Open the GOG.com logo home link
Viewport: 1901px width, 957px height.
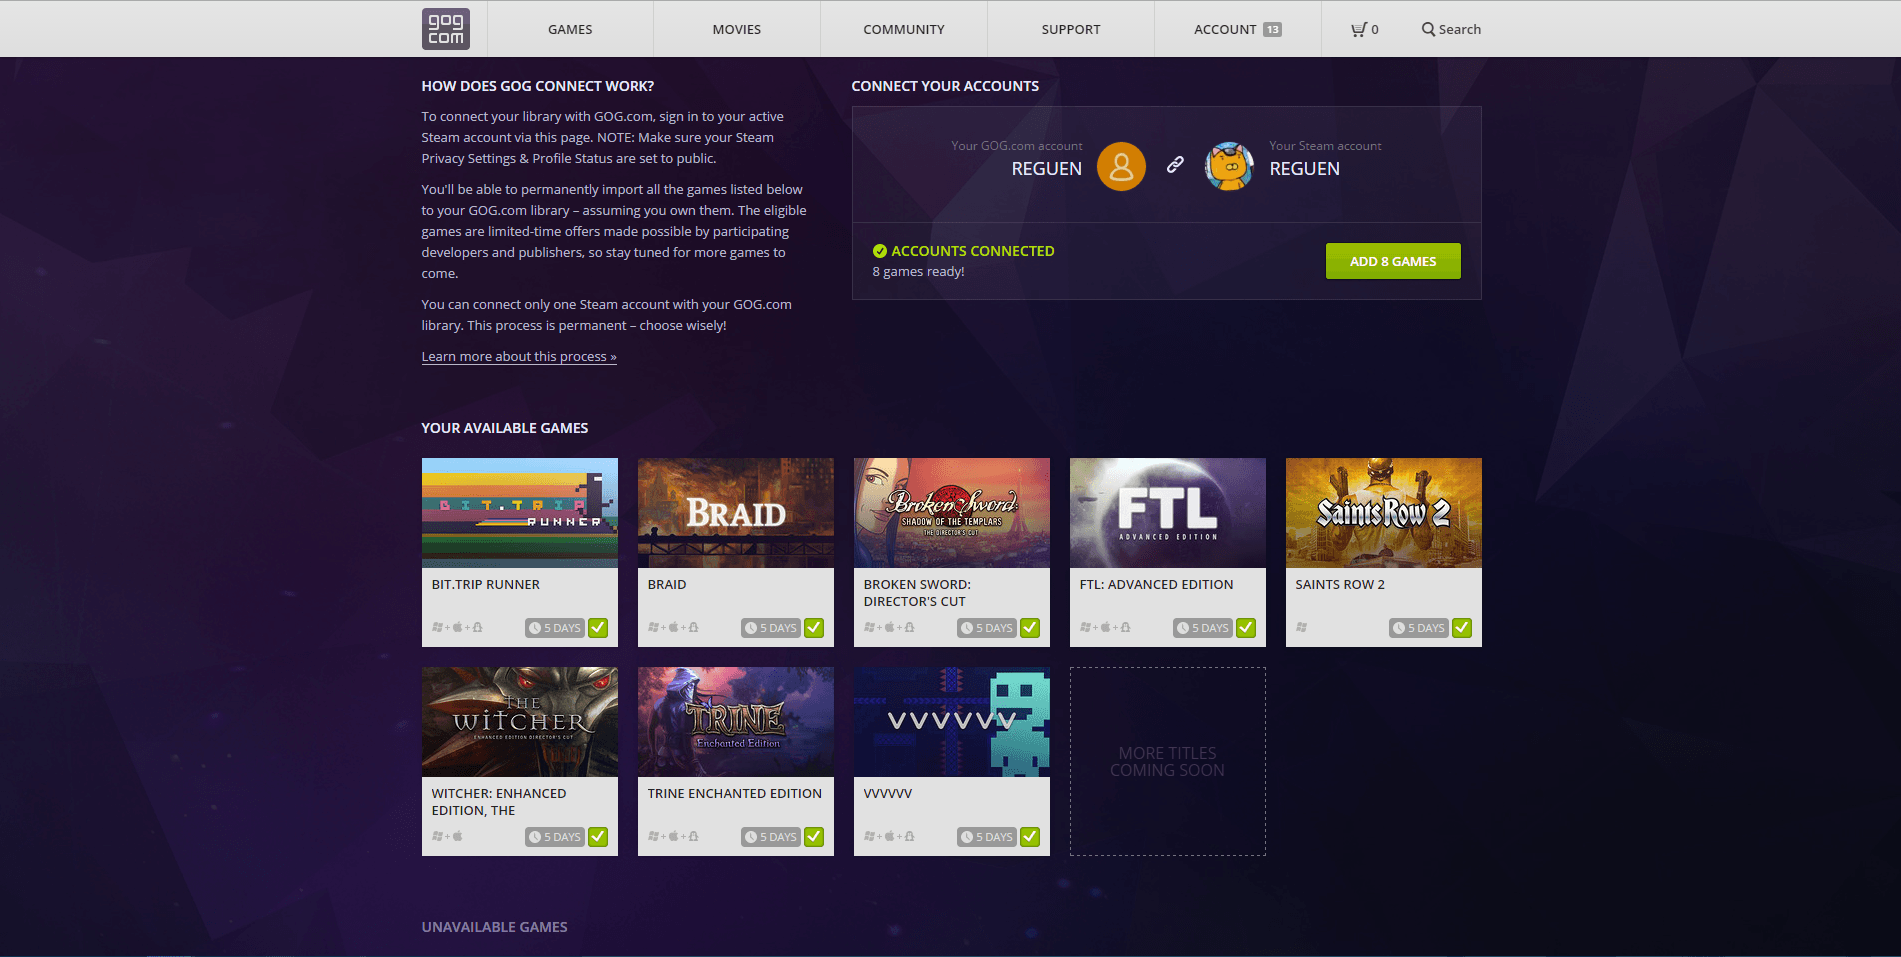tap(446, 29)
